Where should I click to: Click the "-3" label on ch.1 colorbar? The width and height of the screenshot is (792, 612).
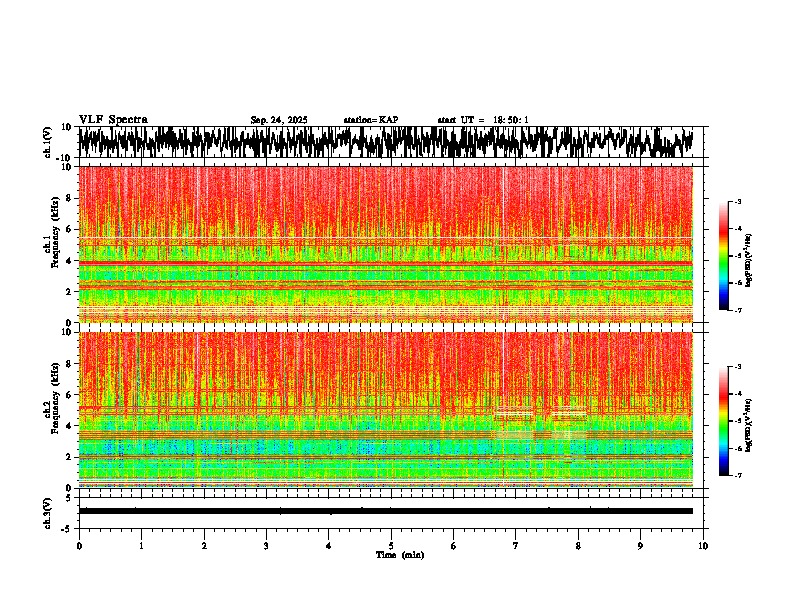coord(737,201)
